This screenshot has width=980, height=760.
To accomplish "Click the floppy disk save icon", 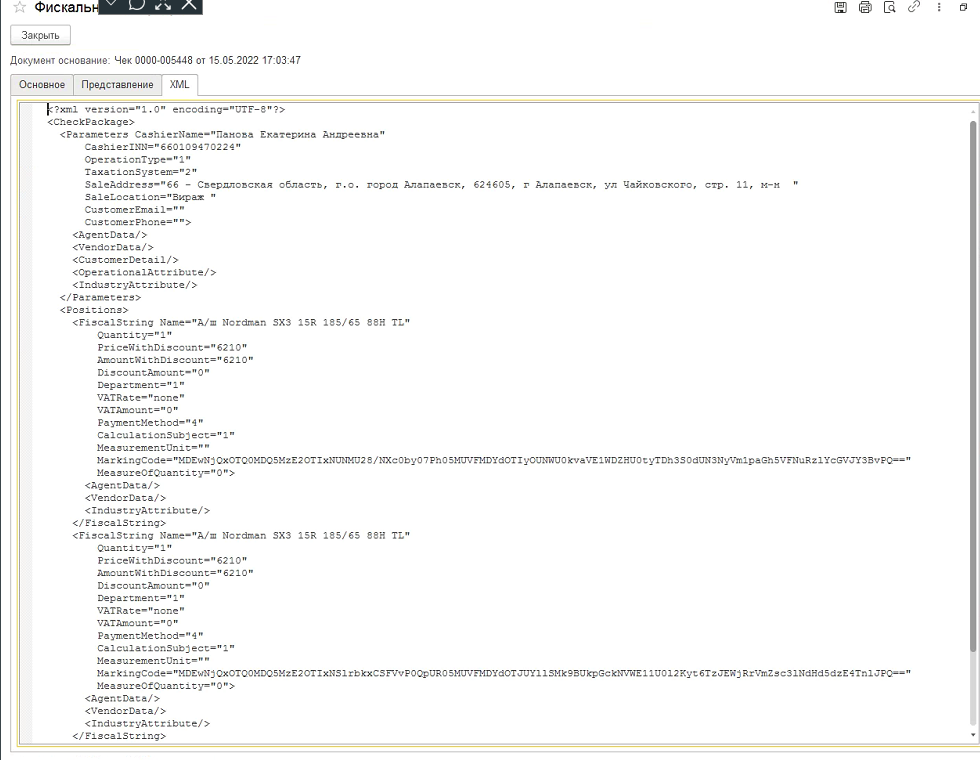I will [x=841, y=8].
